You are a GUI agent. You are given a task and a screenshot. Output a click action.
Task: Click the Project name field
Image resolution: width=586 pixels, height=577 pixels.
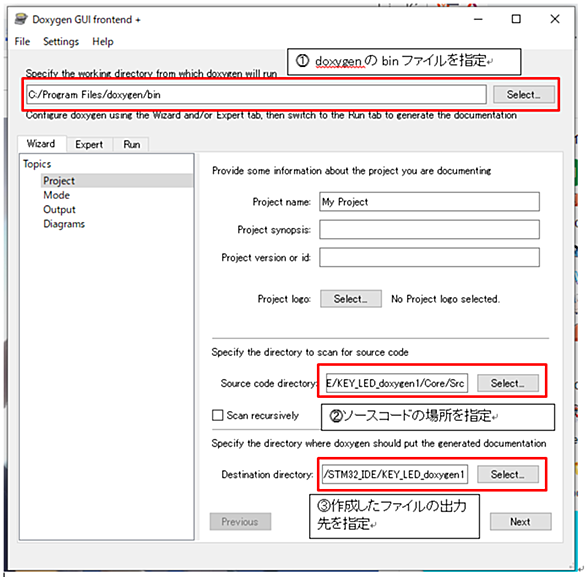pos(429,202)
